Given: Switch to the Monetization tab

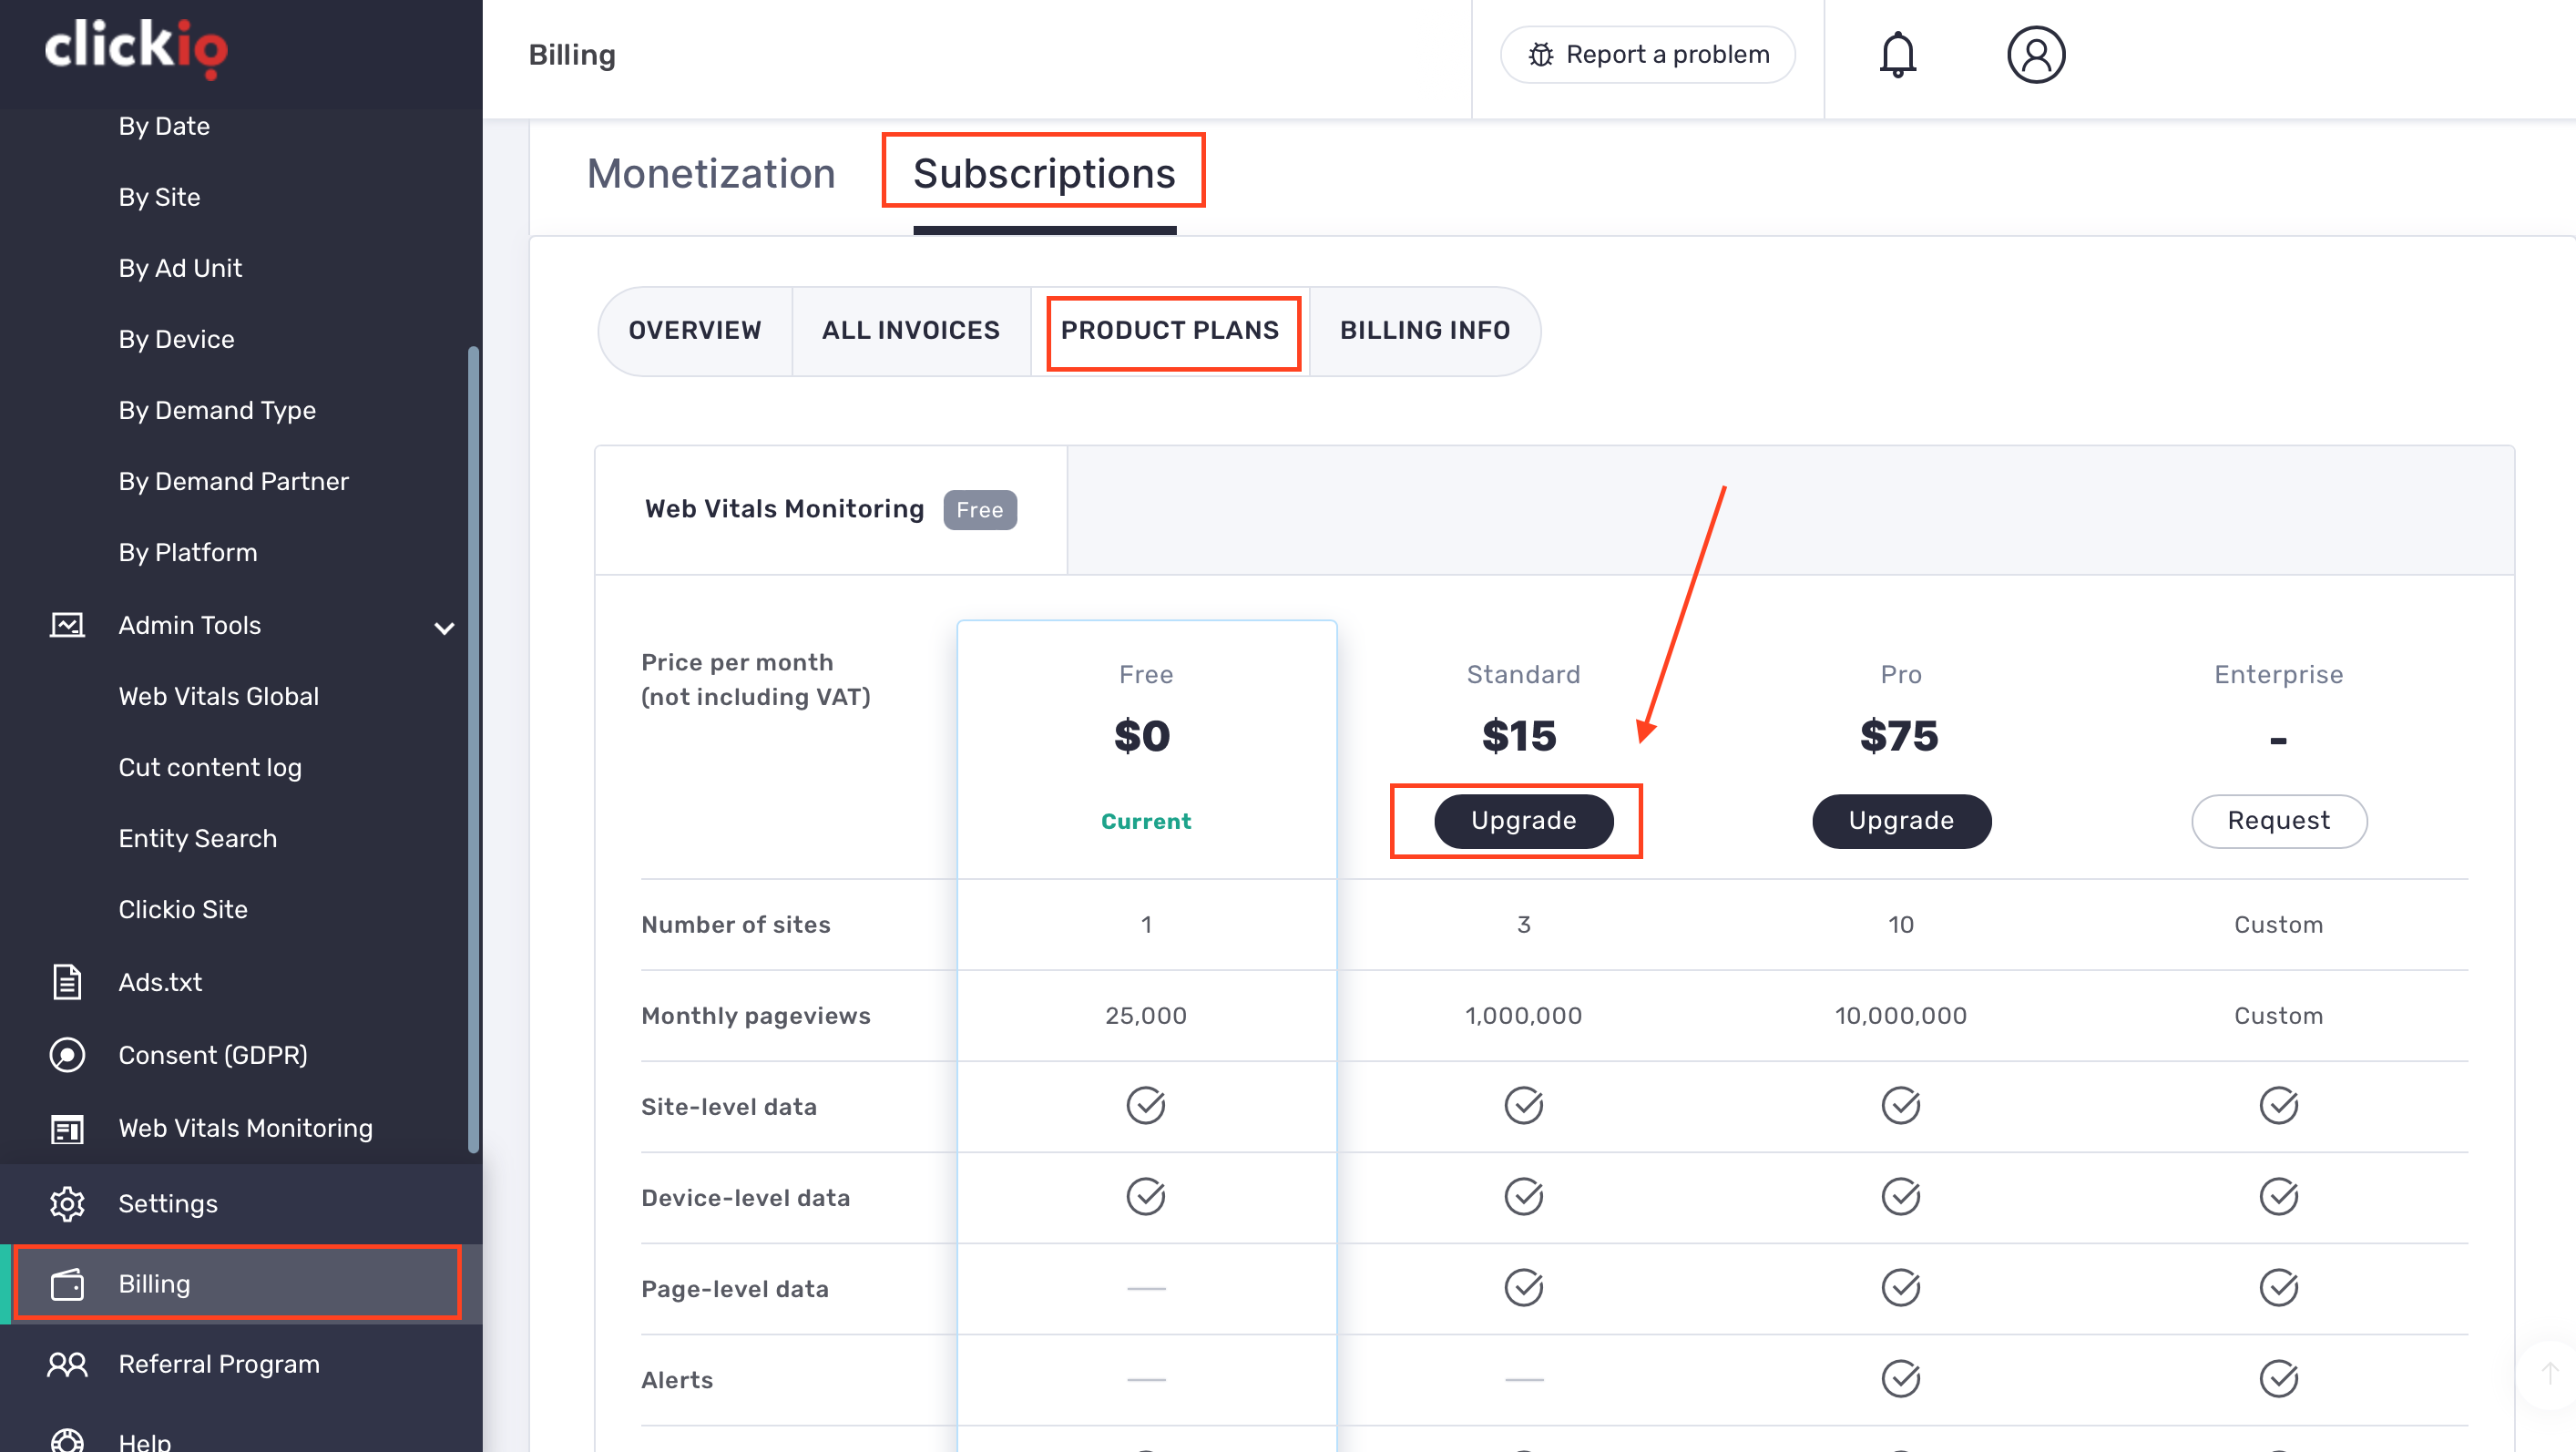Looking at the screenshot, I should click(711, 174).
